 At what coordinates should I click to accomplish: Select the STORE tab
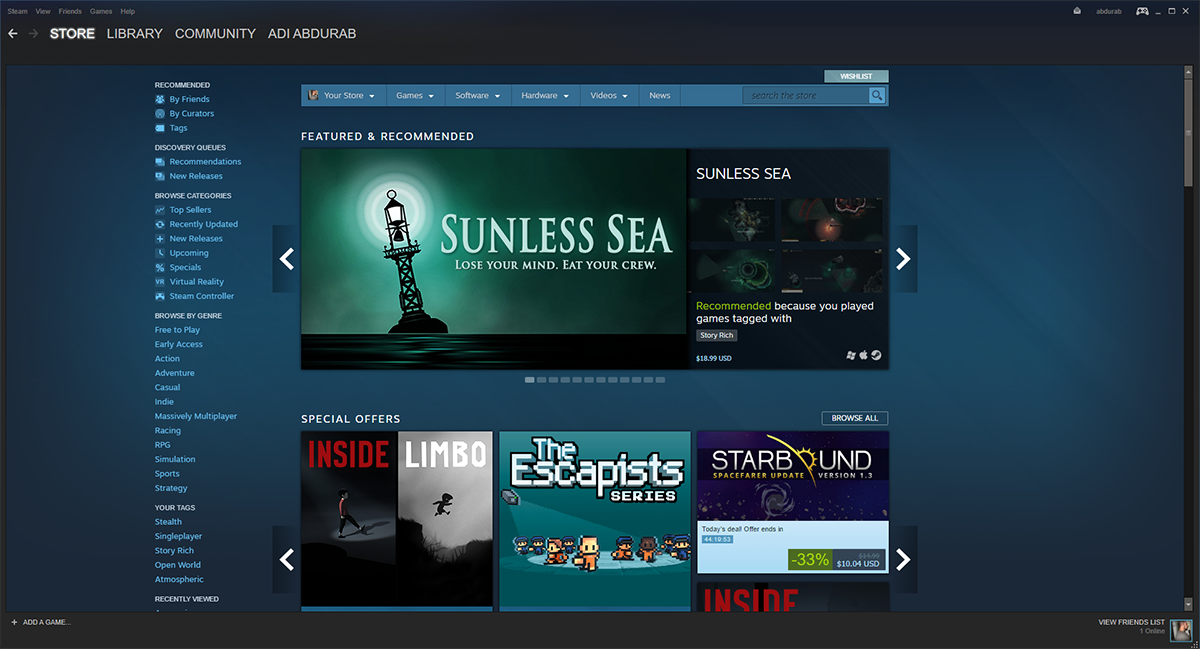click(72, 34)
